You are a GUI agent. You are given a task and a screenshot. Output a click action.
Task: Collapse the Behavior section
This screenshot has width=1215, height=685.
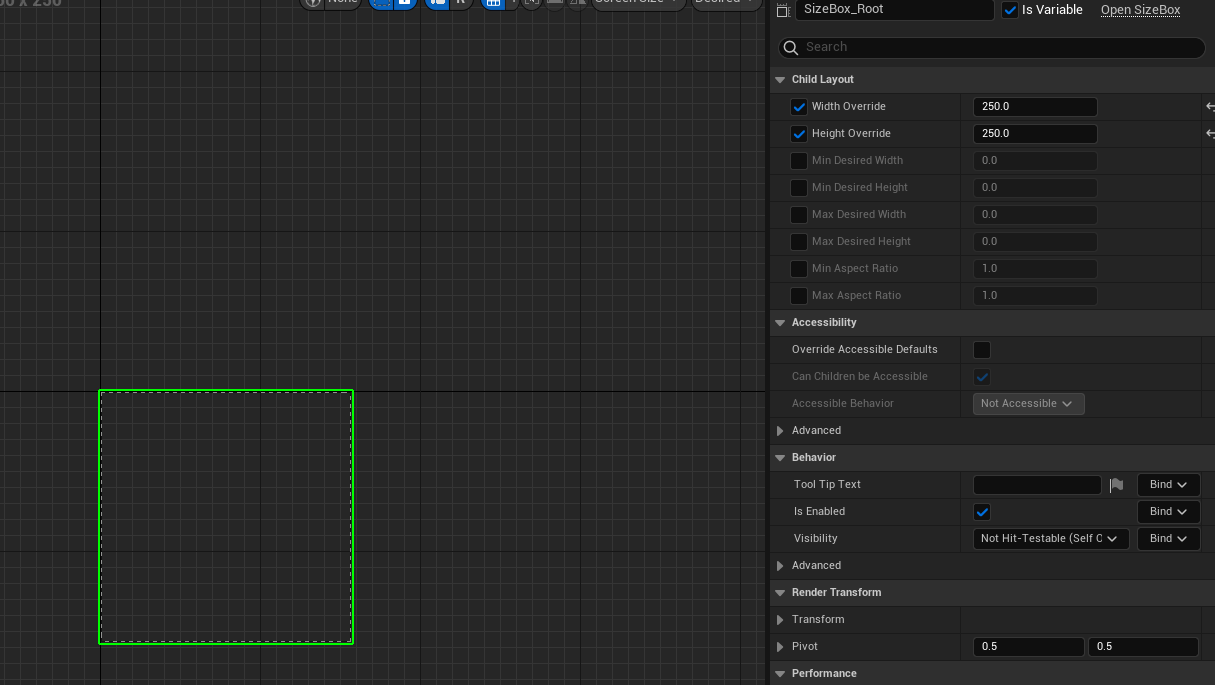point(780,457)
